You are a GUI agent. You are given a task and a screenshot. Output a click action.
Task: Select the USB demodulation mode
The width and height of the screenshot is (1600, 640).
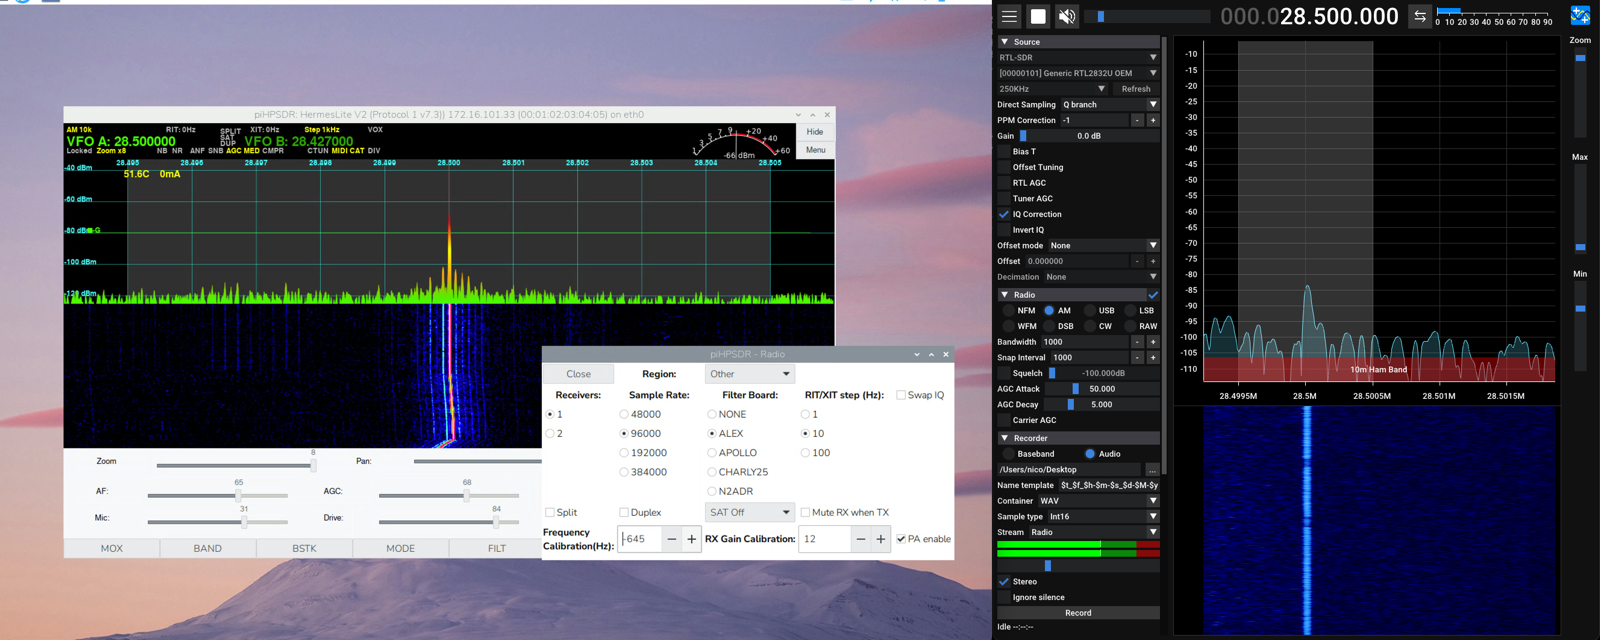(1091, 311)
